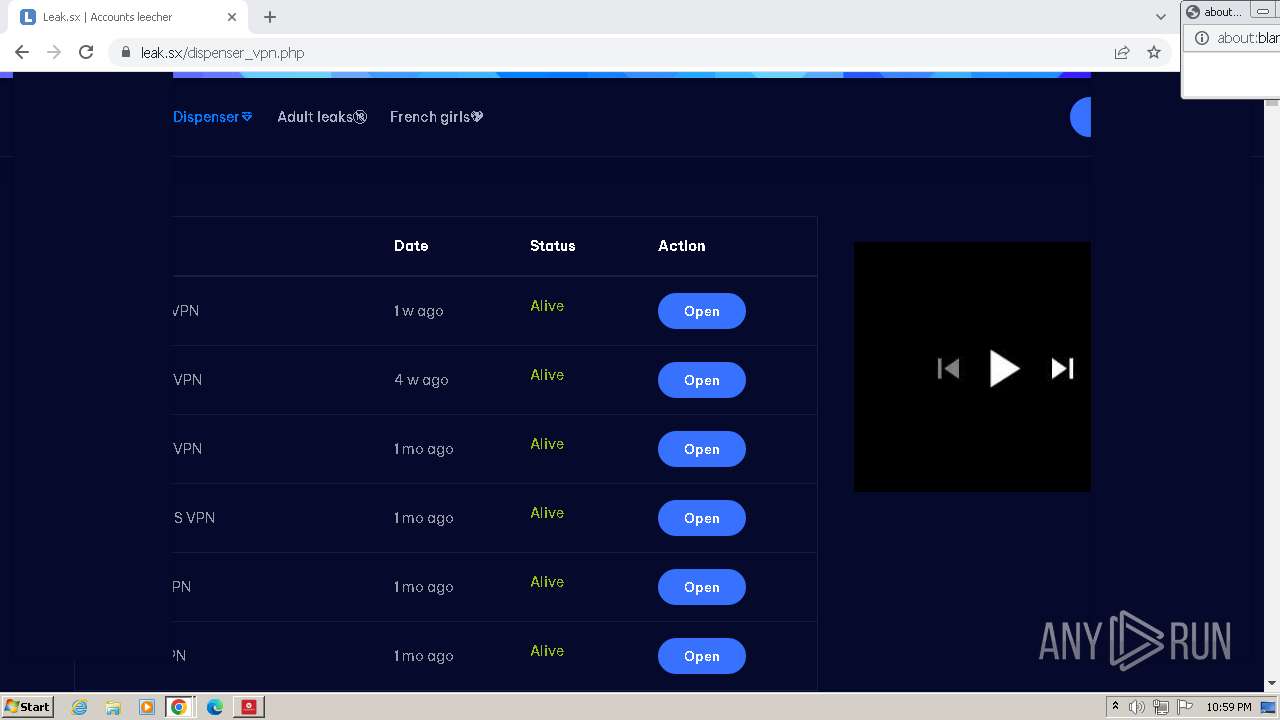Image resolution: width=1280 pixels, height=720 pixels.
Task: Minimize the about:blank popup window
Action: tap(1262, 11)
